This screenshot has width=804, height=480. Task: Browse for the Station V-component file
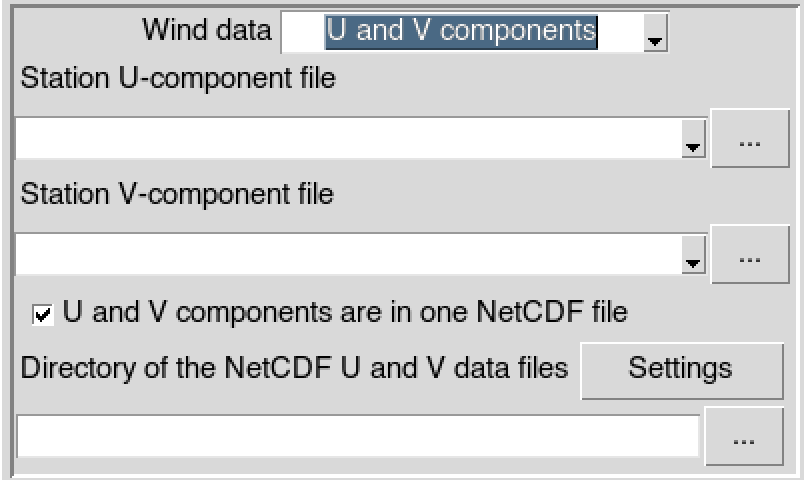(750, 254)
